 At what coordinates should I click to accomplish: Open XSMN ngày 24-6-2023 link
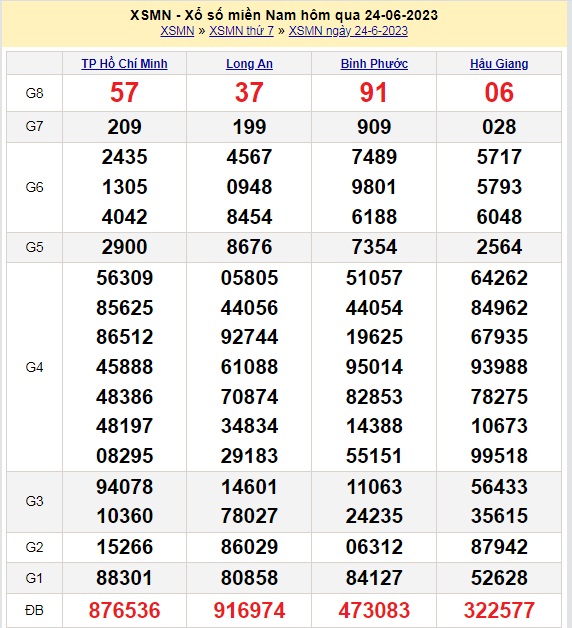point(348,31)
